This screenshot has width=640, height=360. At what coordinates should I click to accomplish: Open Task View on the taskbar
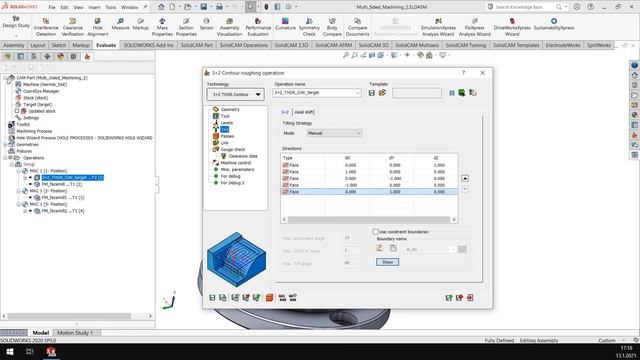[30, 352]
